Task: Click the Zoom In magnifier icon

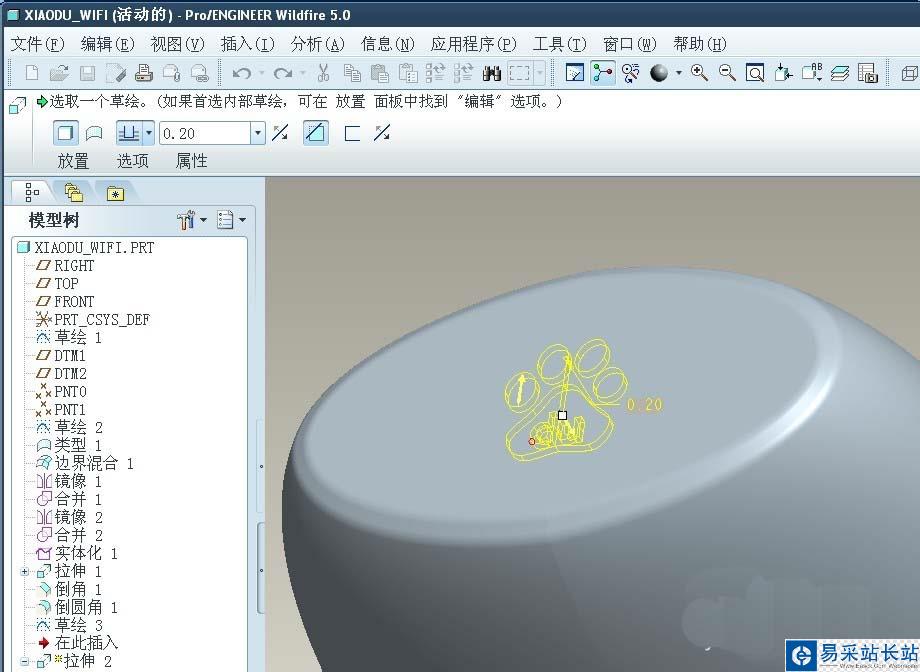Action: click(x=699, y=73)
